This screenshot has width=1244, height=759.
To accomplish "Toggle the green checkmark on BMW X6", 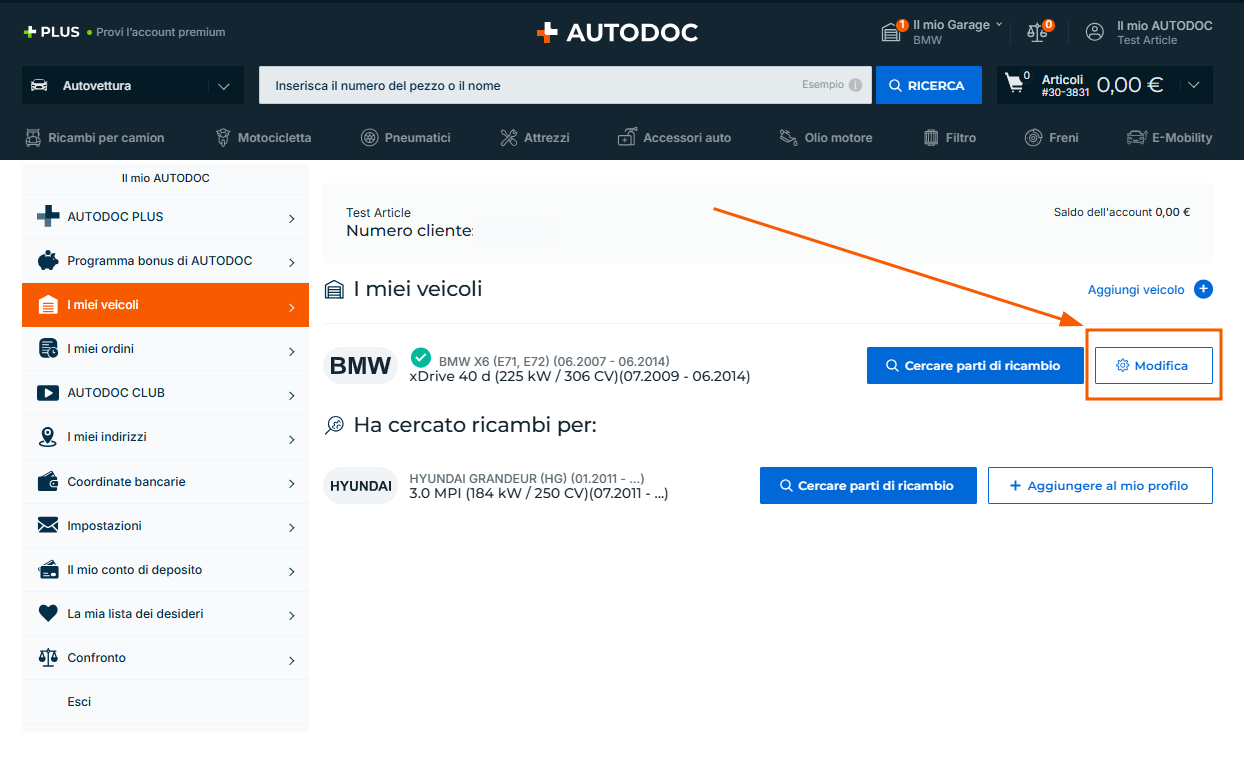I will tap(421, 357).
